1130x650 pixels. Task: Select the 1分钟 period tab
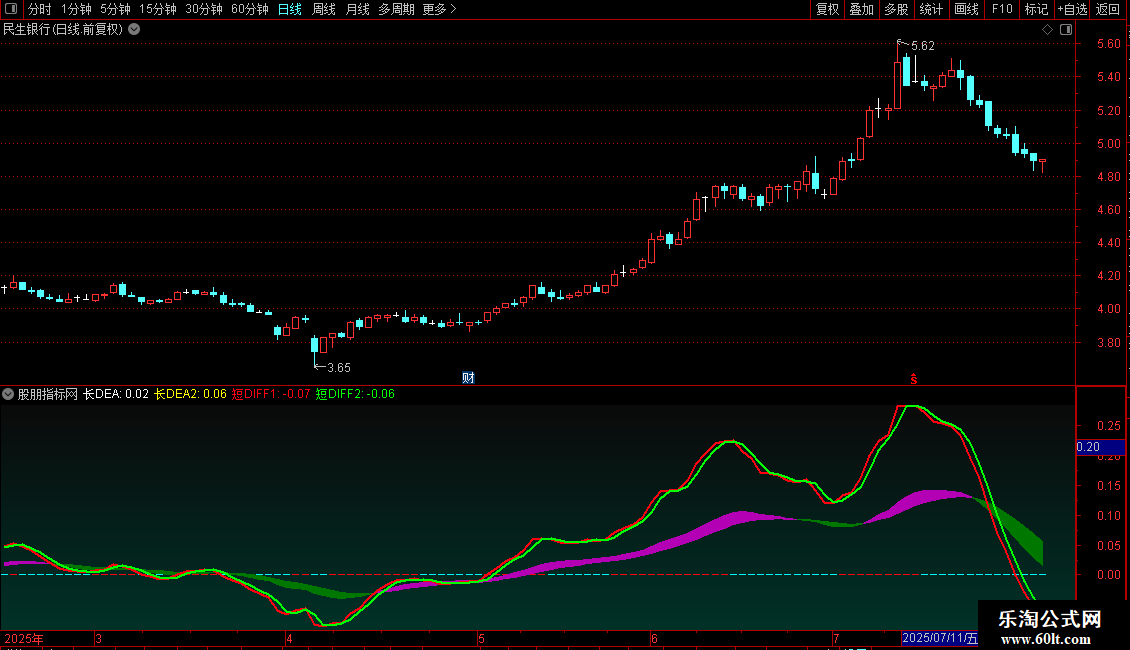[x=76, y=9]
